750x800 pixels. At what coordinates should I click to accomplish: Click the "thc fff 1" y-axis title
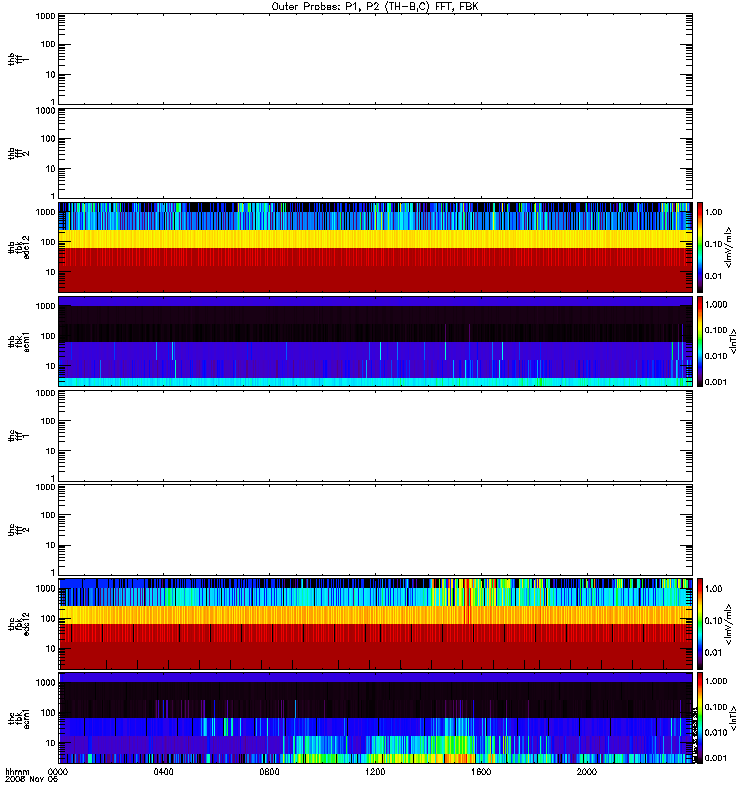18,436
